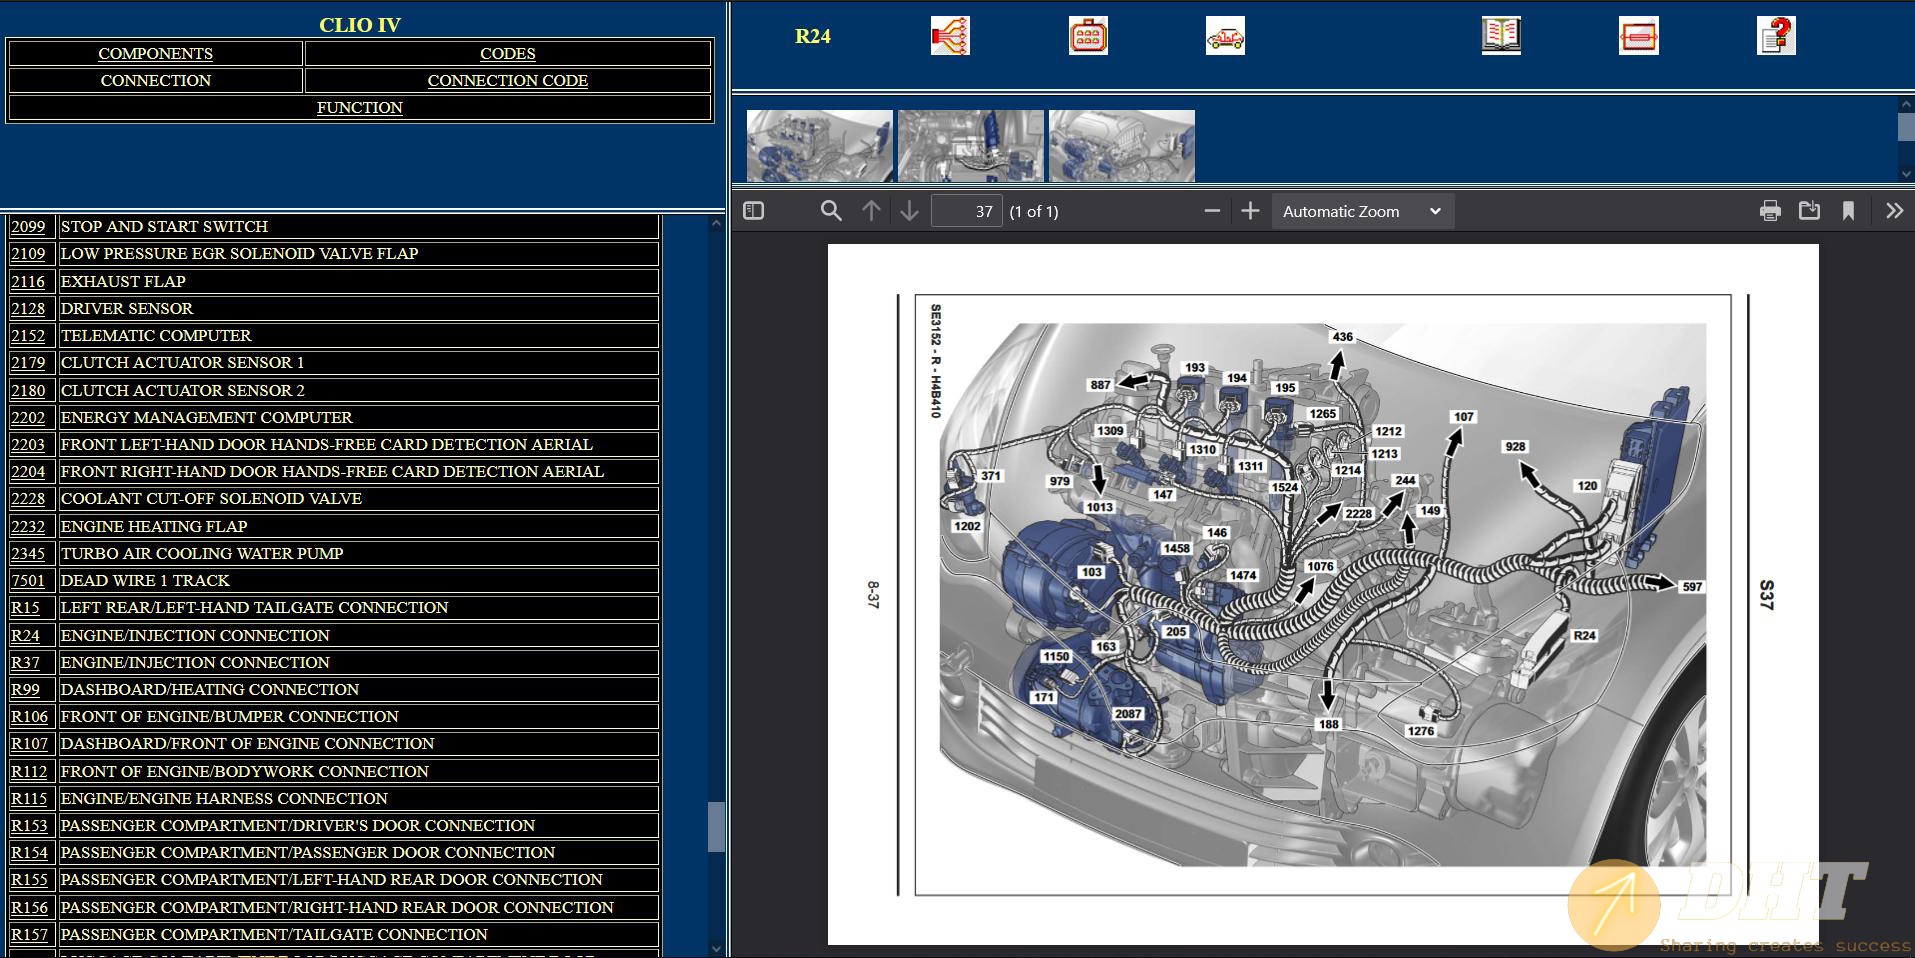Click the page number field showing 37

(966, 211)
